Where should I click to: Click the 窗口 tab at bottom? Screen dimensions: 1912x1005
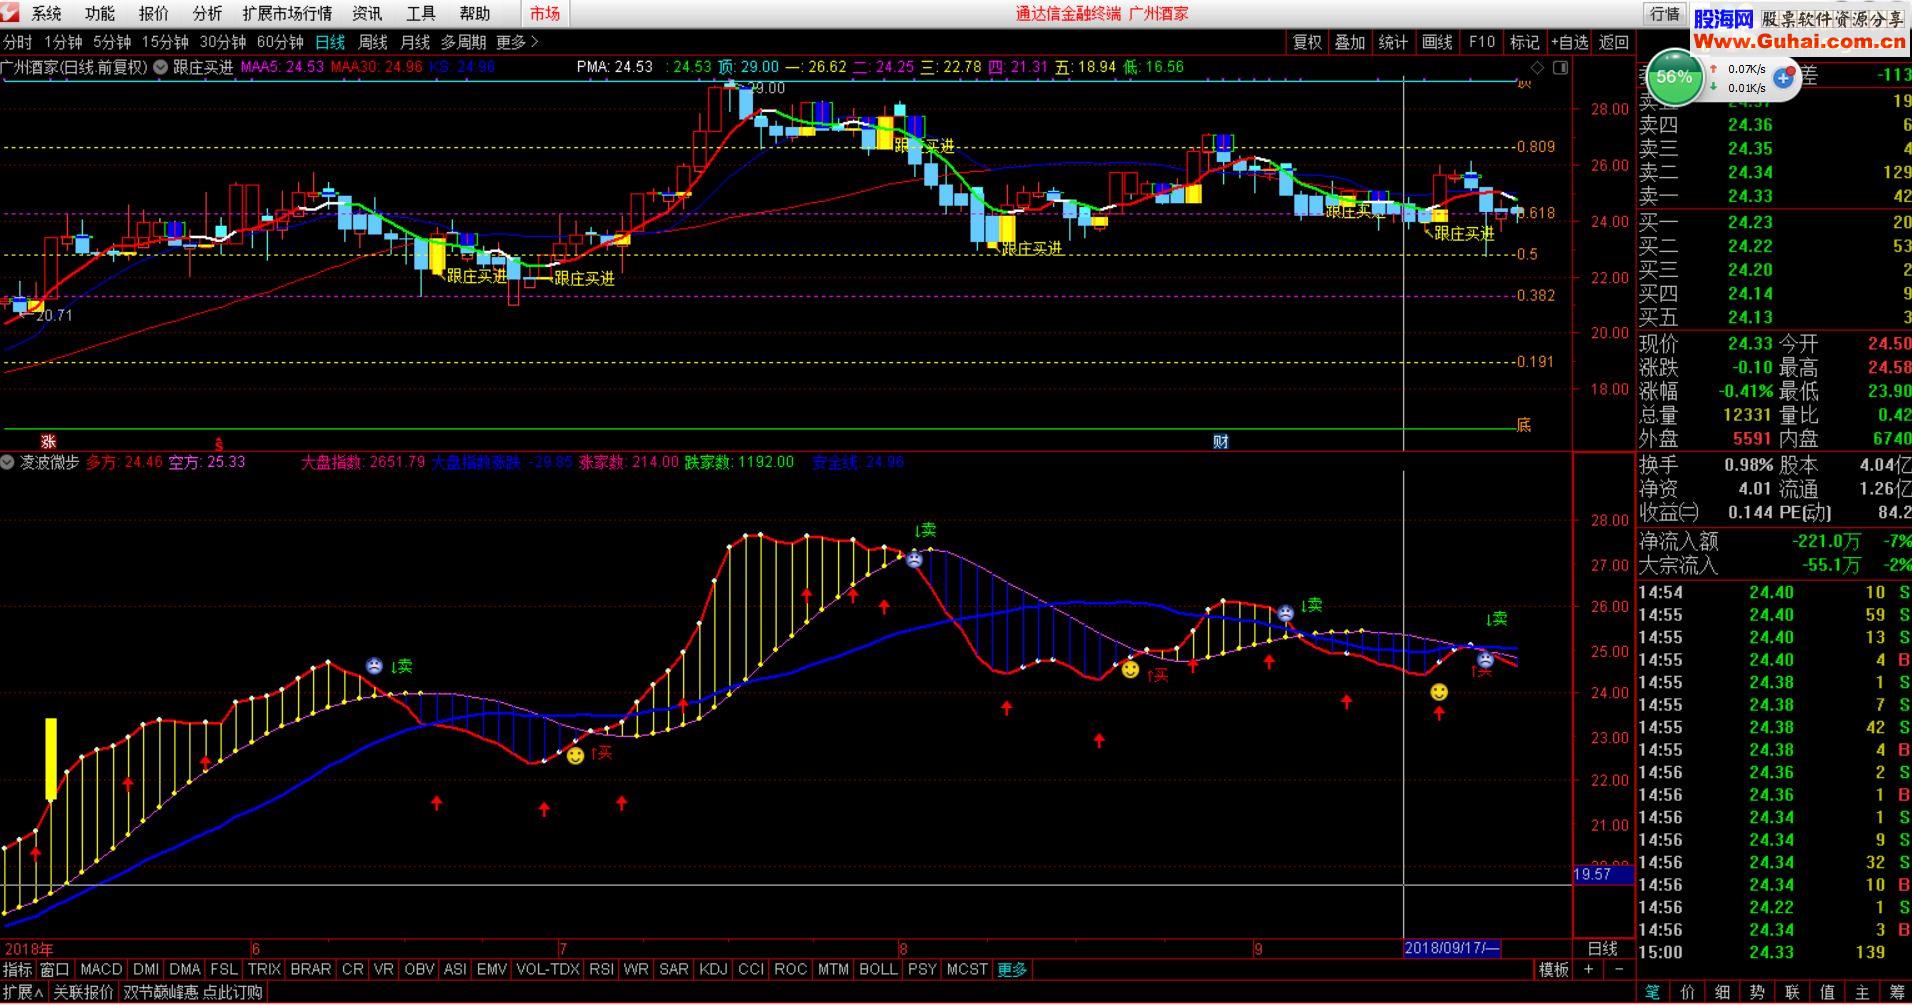point(55,969)
